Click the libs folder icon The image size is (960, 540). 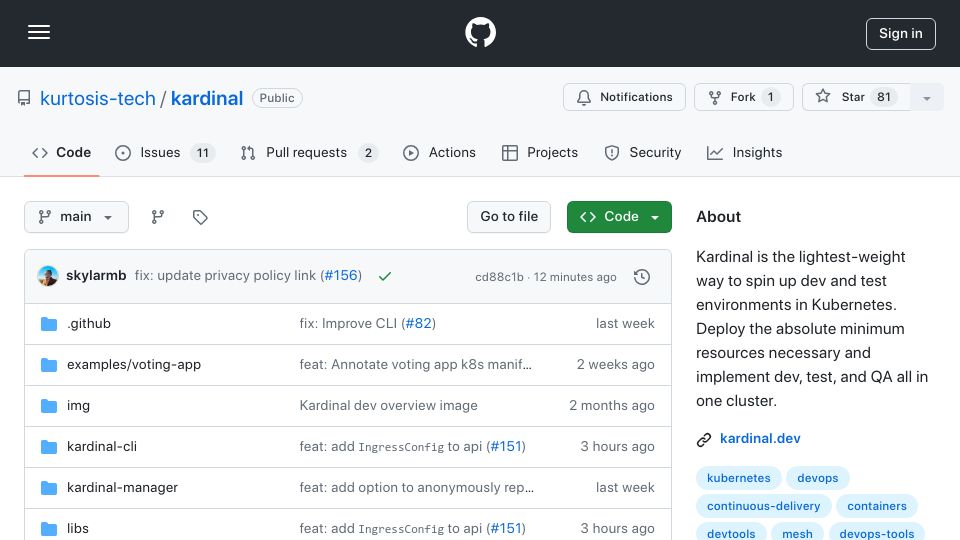tap(49, 529)
